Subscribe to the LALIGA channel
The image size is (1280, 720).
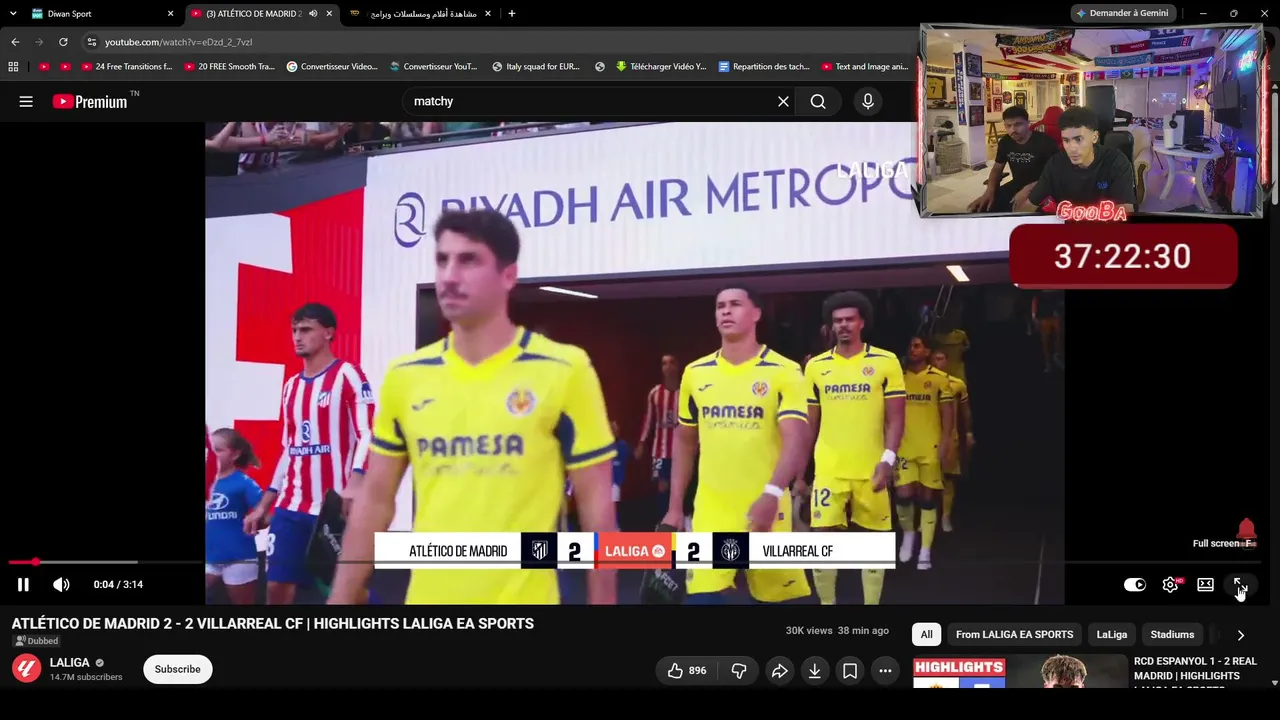[x=178, y=669]
